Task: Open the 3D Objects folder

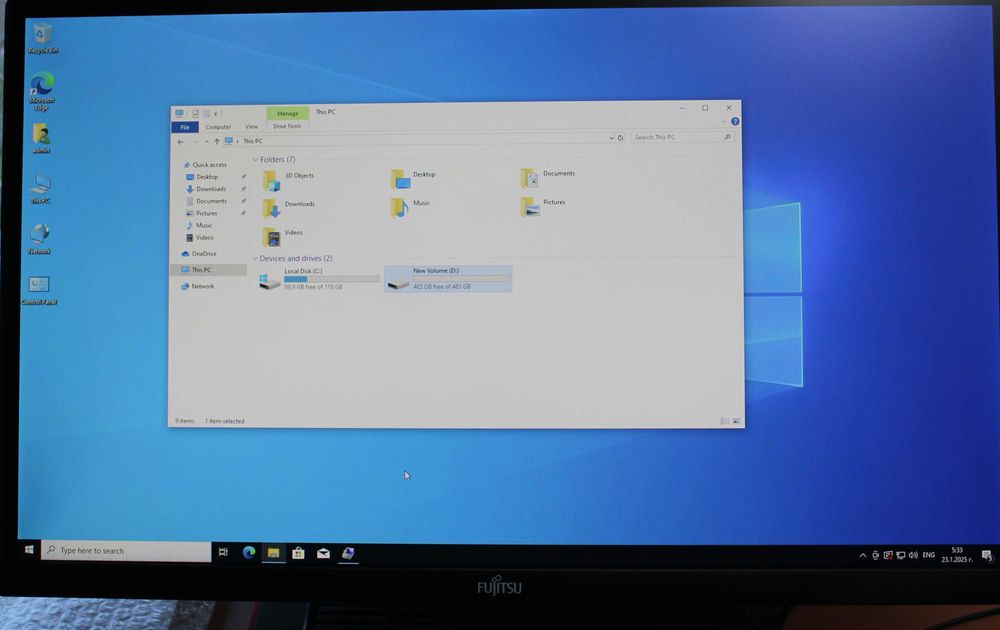Action: click(x=288, y=180)
